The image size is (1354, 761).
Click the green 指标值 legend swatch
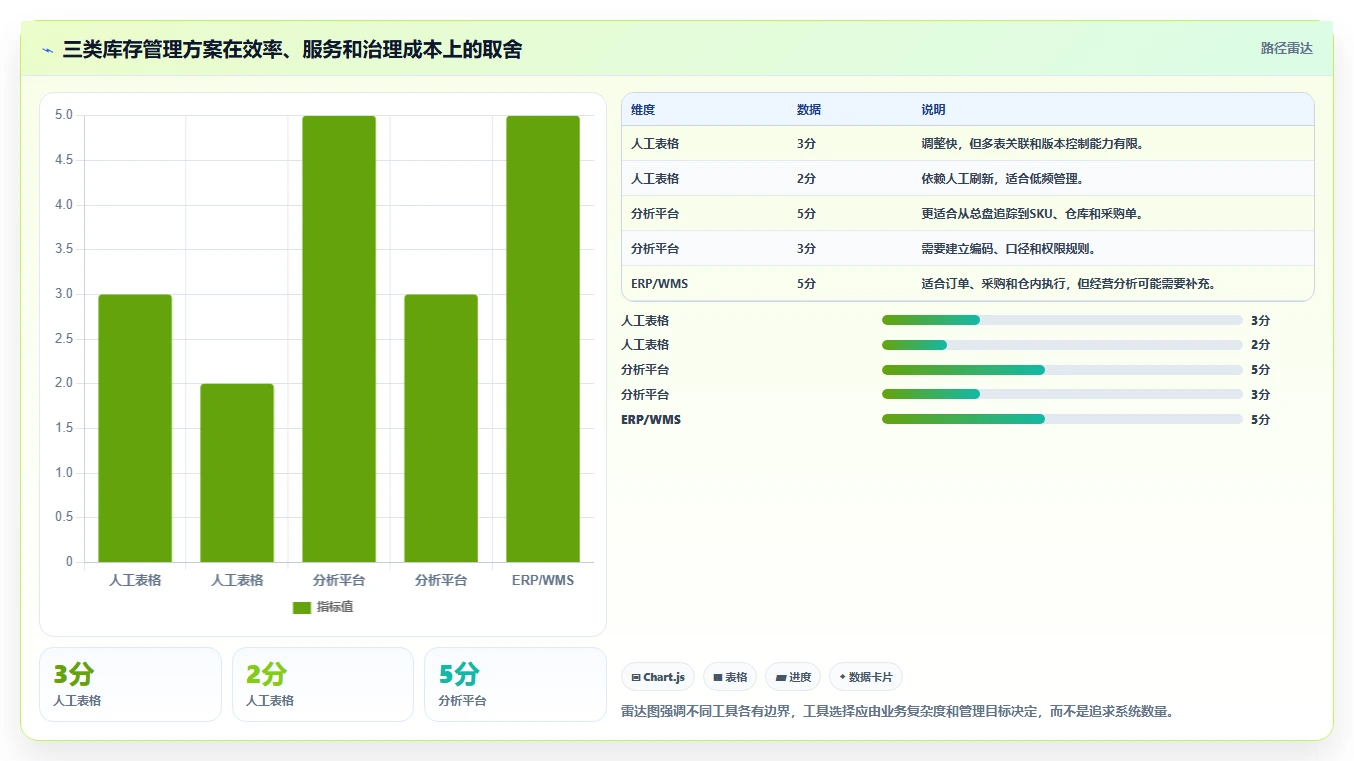pyautogui.click(x=302, y=608)
